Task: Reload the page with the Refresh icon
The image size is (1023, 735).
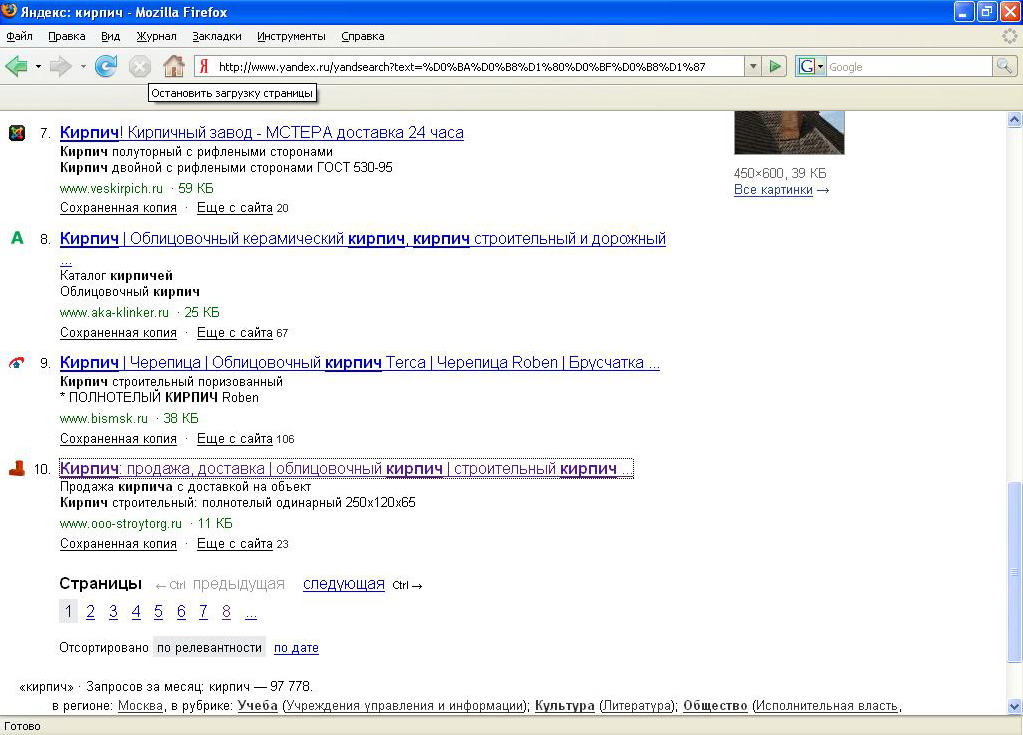Action: (106, 67)
